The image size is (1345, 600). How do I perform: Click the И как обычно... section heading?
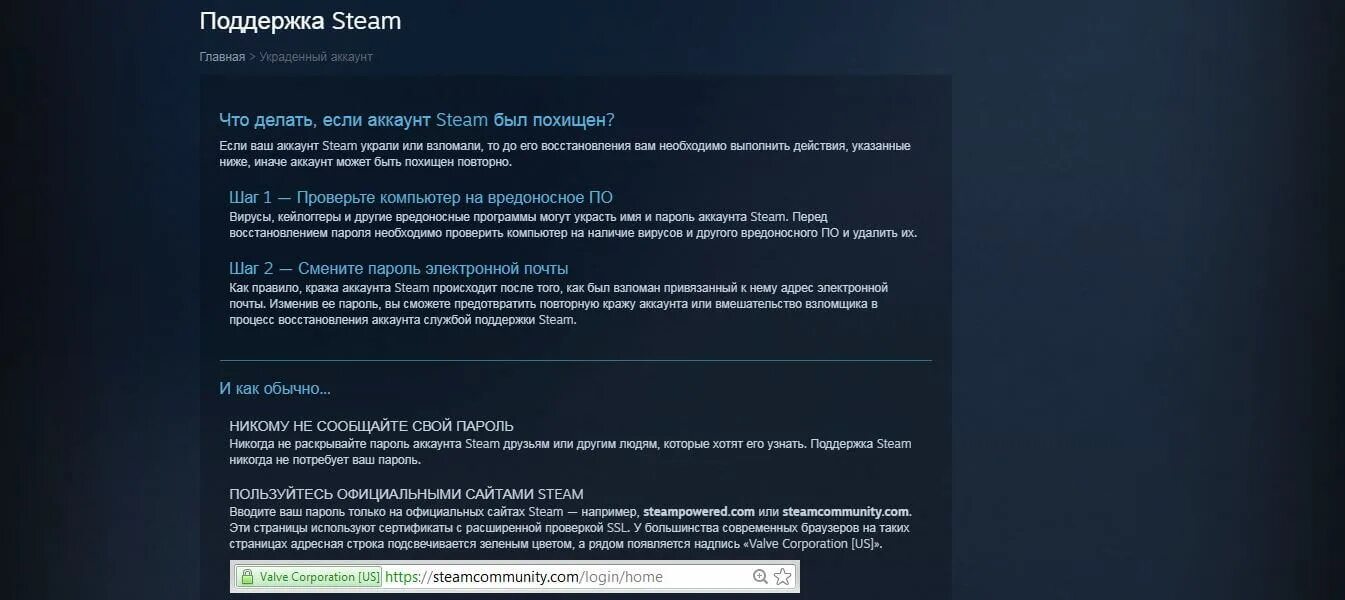point(275,388)
